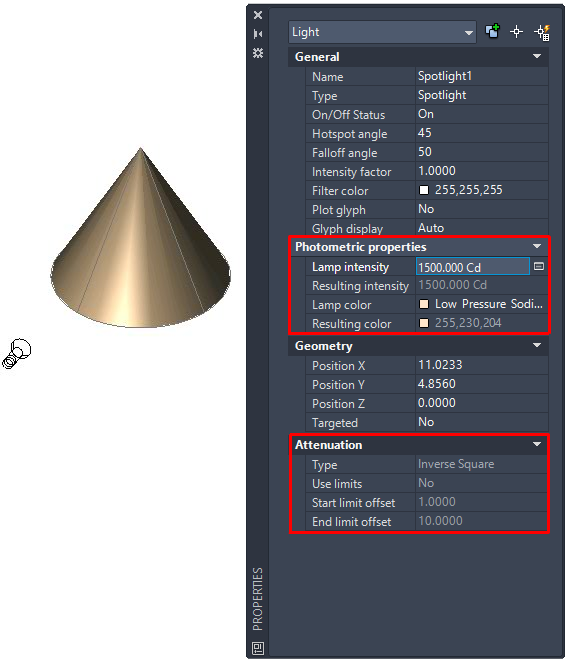Image resolution: width=565 pixels, height=665 pixels.
Task: Collapse the Geometry section
Action: (x=537, y=345)
